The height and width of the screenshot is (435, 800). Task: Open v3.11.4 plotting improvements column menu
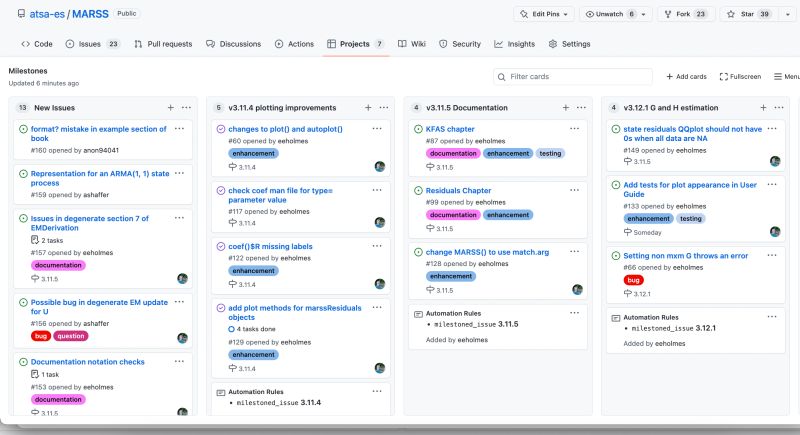pyautogui.click(x=384, y=108)
